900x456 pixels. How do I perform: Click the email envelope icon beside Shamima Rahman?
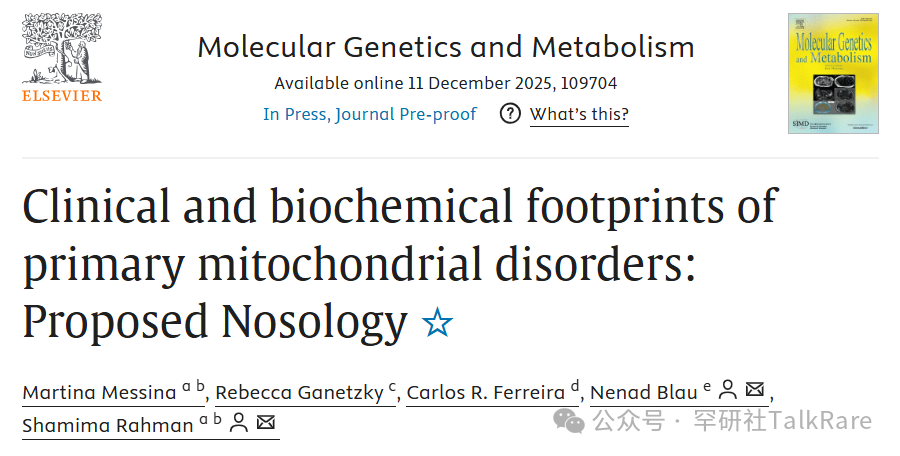[265, 423]
